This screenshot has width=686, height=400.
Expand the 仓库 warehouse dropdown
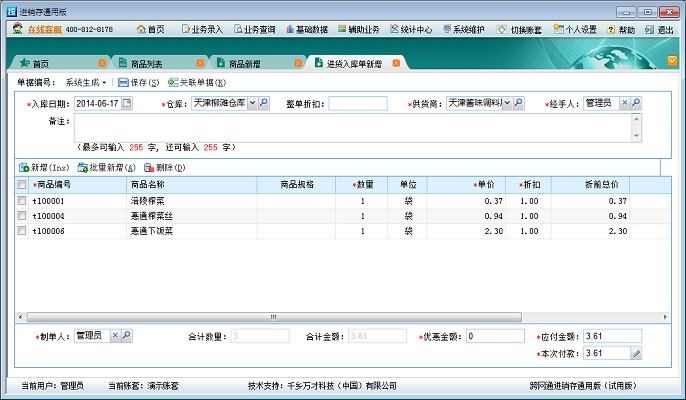(252, 103)
